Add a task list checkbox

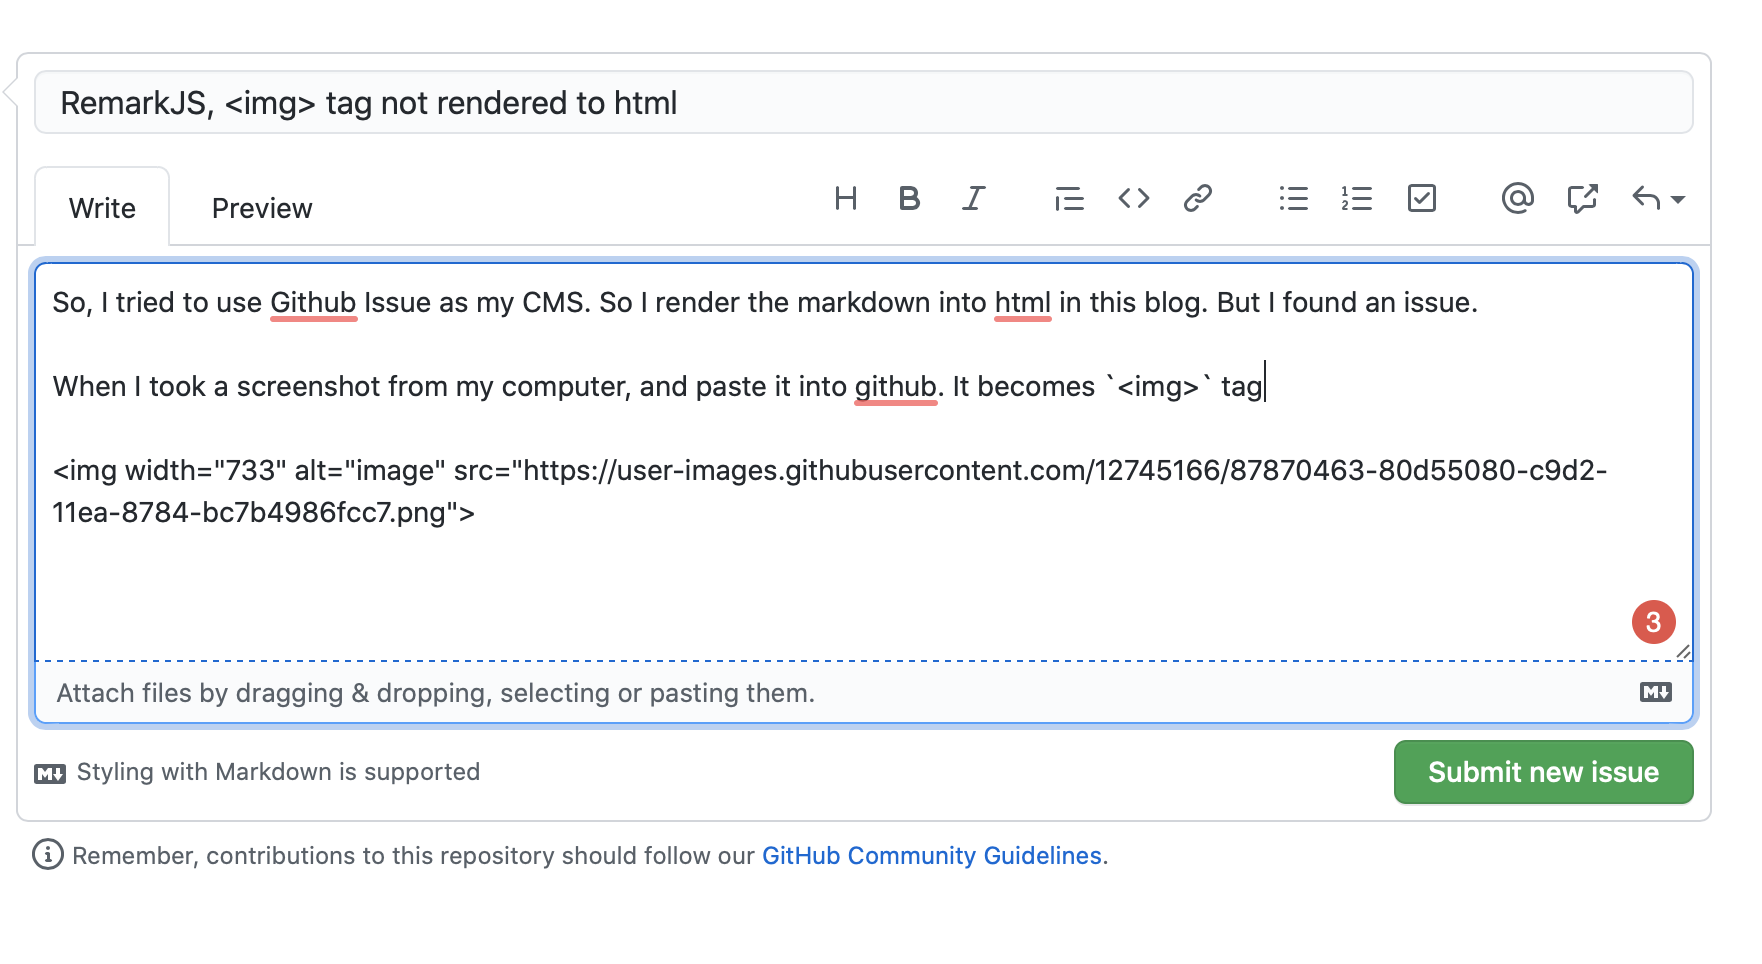coord(1422,198)
